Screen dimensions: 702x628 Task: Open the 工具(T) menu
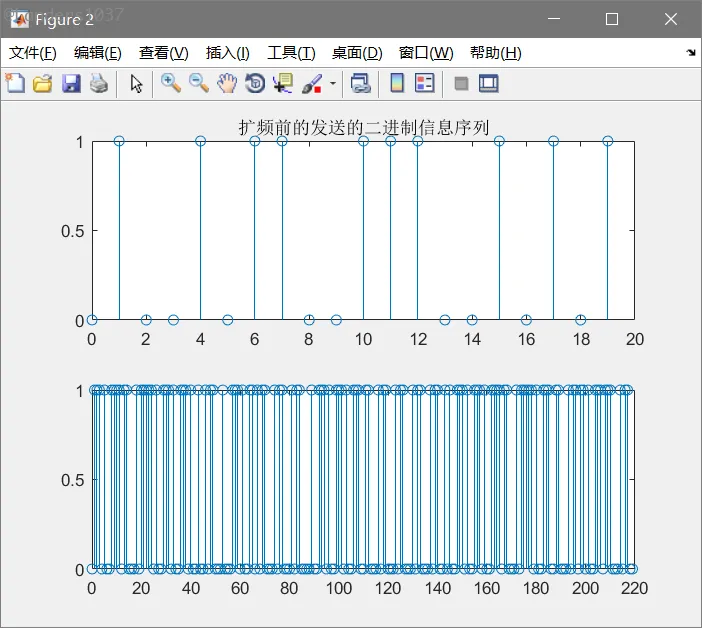pos(291,53)
